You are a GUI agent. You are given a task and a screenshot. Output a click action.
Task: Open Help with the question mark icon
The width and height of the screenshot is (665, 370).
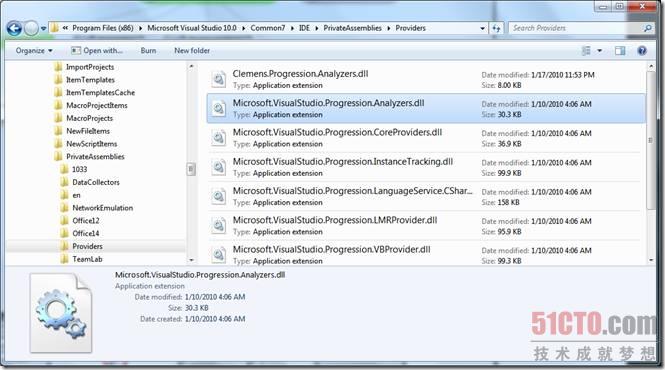[x=642, y=51]
